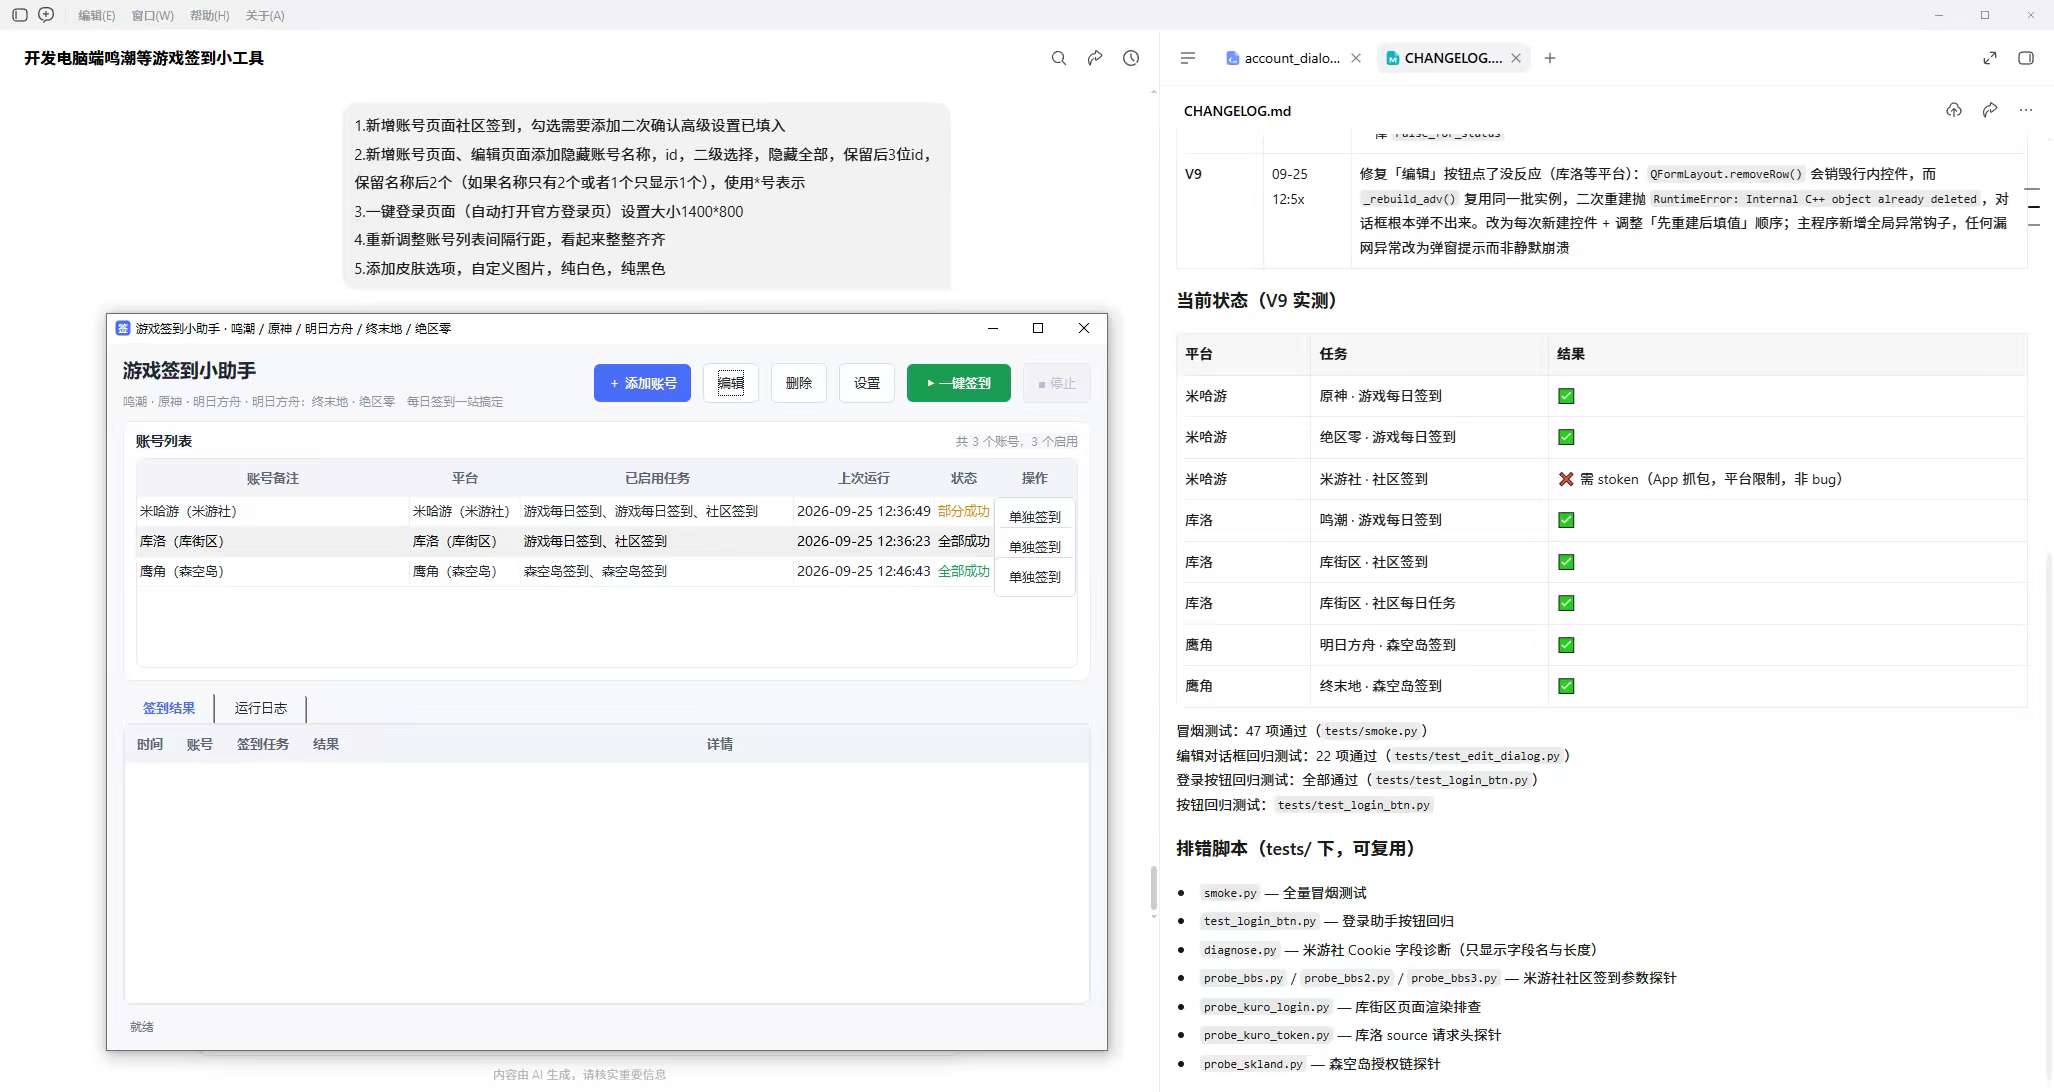Screen dimensions: 2054x1092
Task: Select the 库洛（库街区）account row
Action: 565,541
